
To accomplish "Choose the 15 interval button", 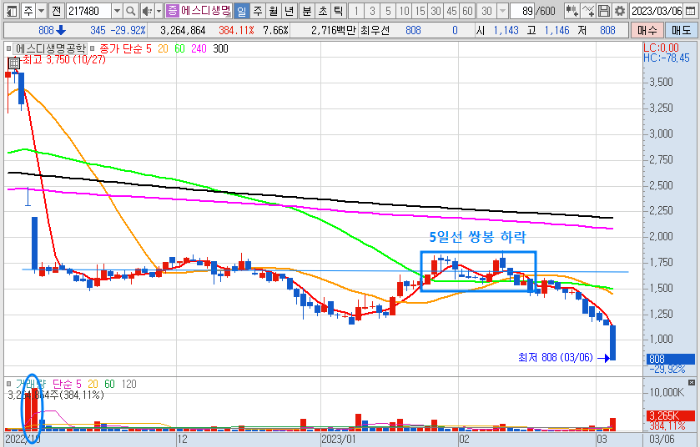I will tap(420, 10).
